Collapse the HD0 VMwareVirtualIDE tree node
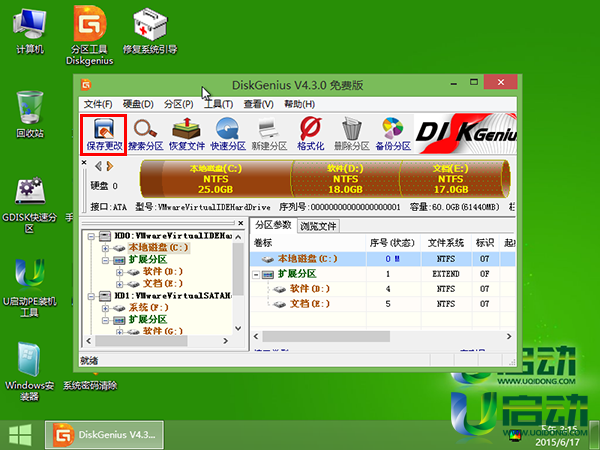 tap(91, 236)
